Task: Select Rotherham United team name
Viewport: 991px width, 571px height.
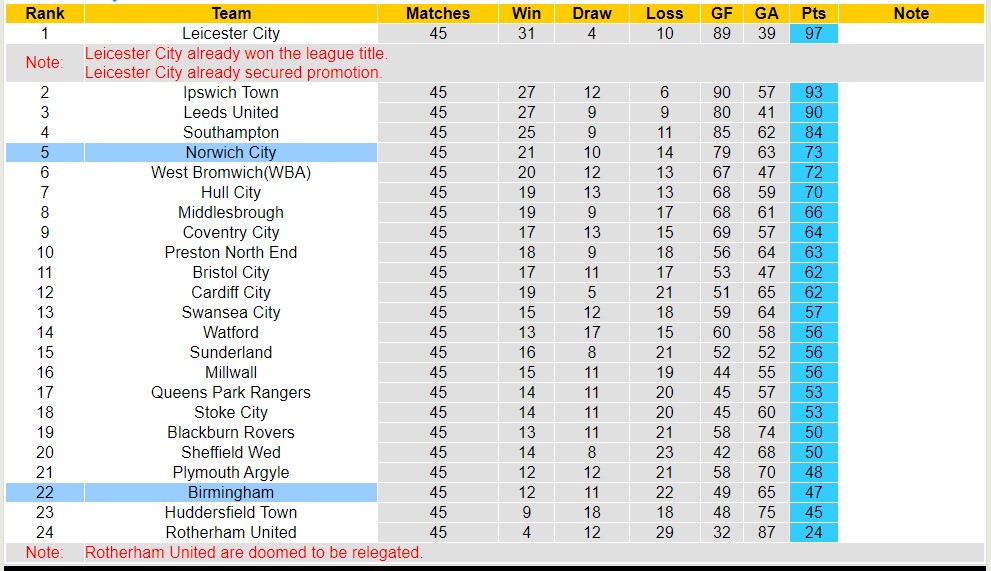Action: 231,532
